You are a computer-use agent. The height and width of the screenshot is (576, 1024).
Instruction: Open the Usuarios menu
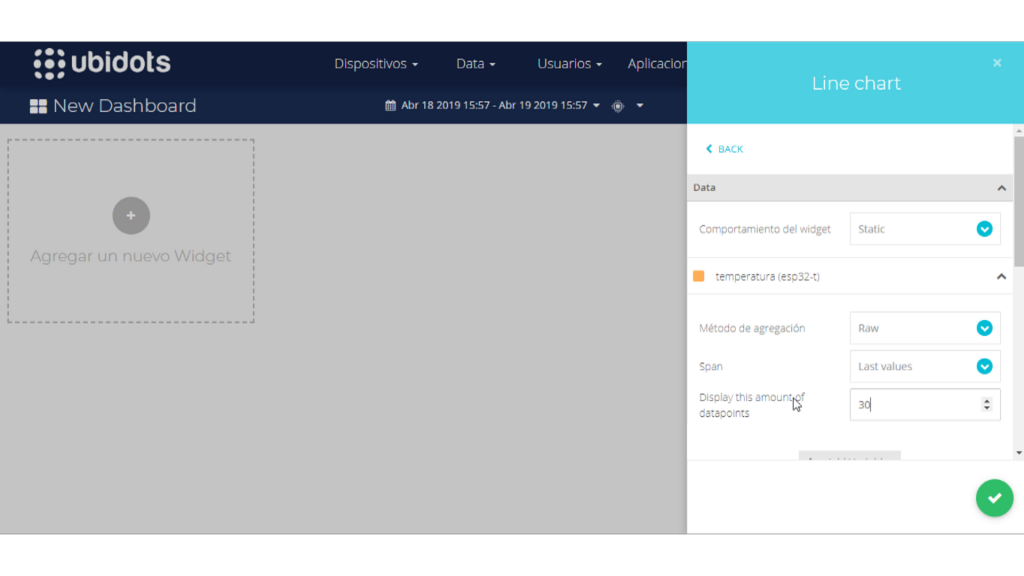tap(569, 63)
